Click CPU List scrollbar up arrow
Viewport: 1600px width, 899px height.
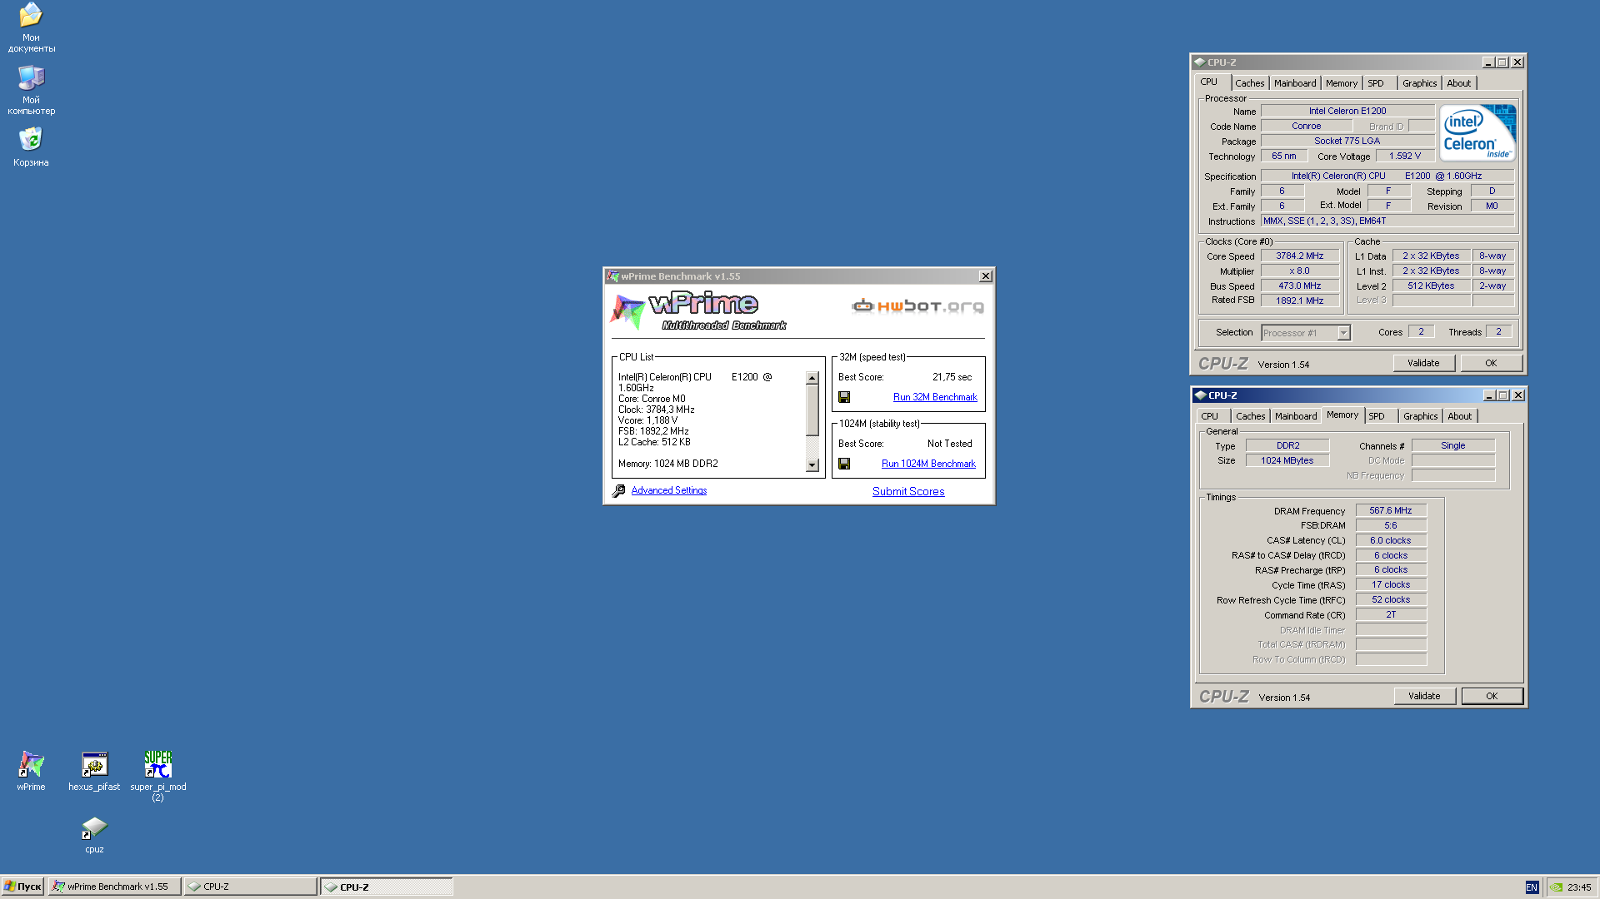(x=812, y=378)
